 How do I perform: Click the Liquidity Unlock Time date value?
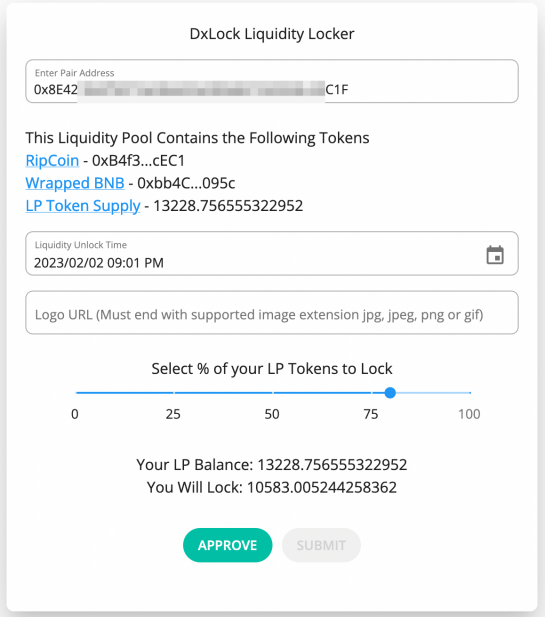pos(99,263)
